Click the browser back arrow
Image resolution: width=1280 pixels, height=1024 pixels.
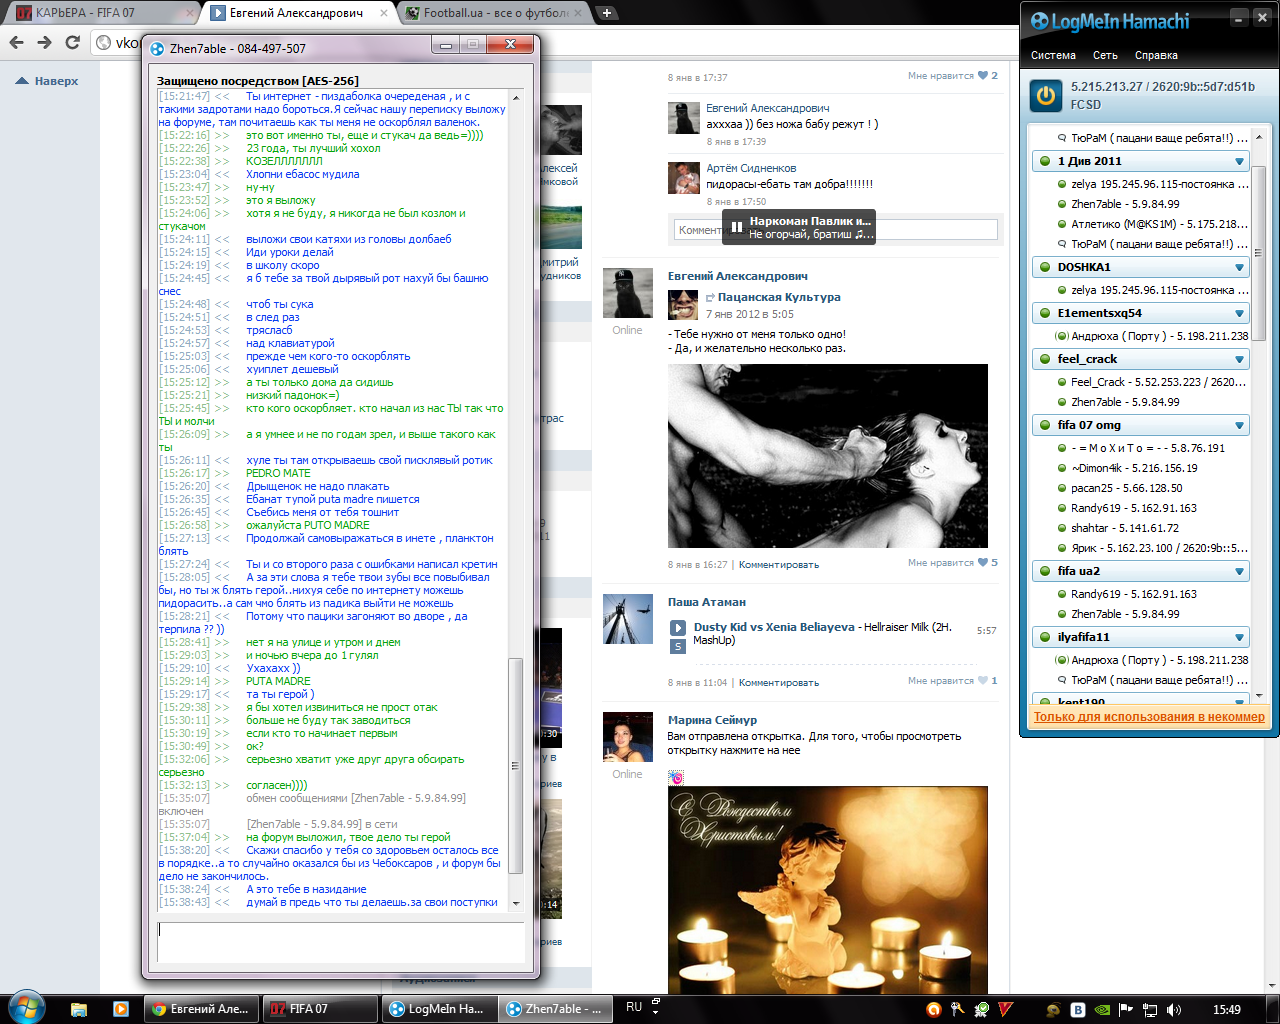pos(16,42)
